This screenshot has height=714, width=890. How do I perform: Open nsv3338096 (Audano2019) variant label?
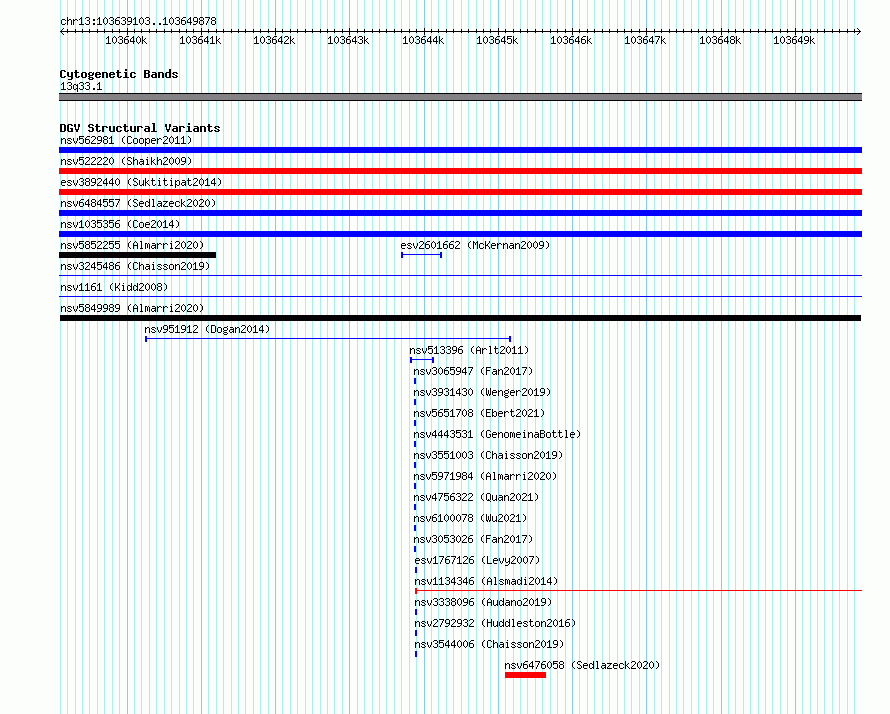pos(483,602)
